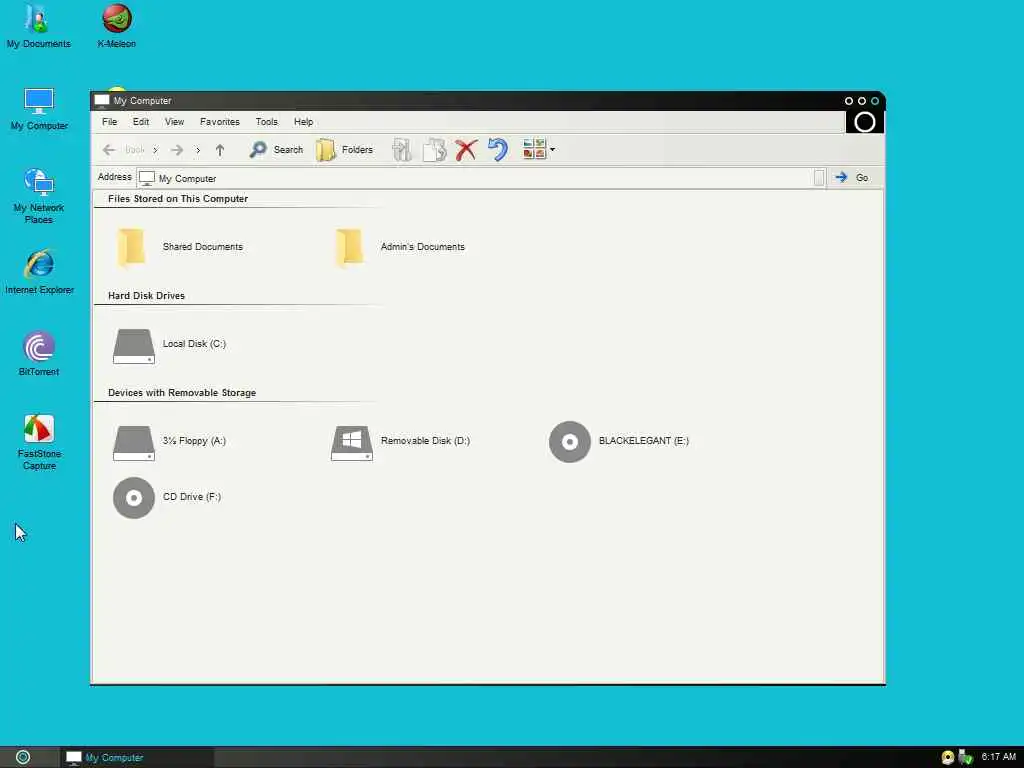Click the blue Undo arrow icon
Viewport: 1024px width, 768px height.
tap(498, 150)
